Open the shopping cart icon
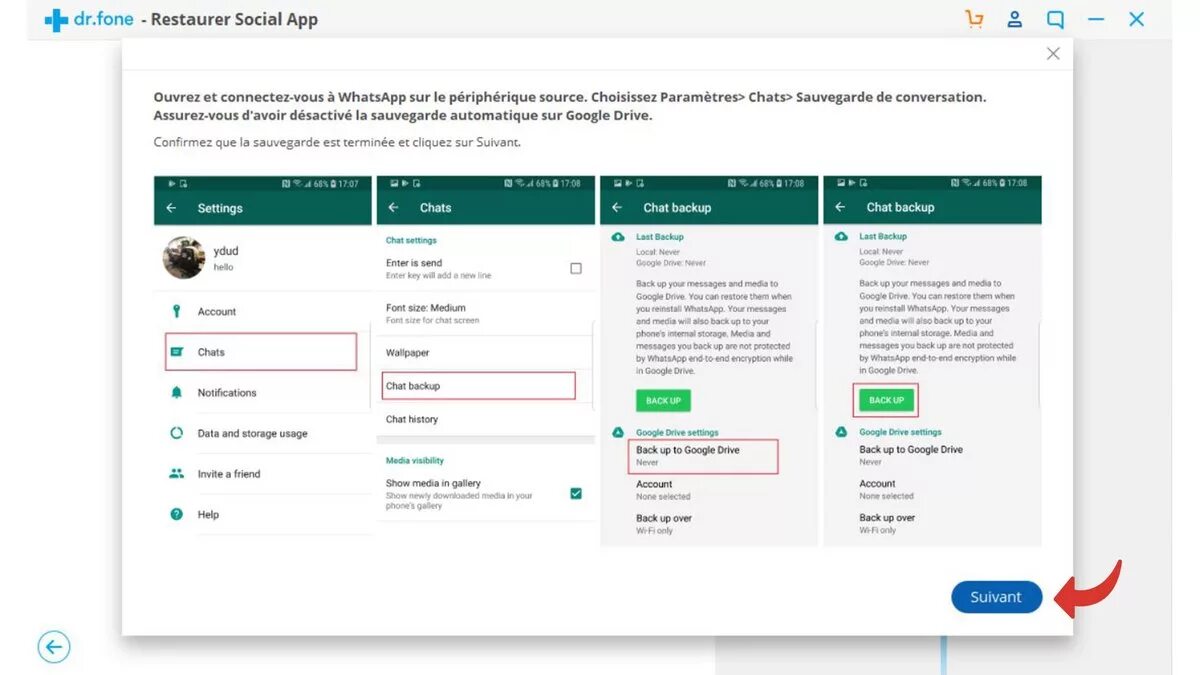Image resolution: width=1200 pixels, height=675 pixels. 974,19
